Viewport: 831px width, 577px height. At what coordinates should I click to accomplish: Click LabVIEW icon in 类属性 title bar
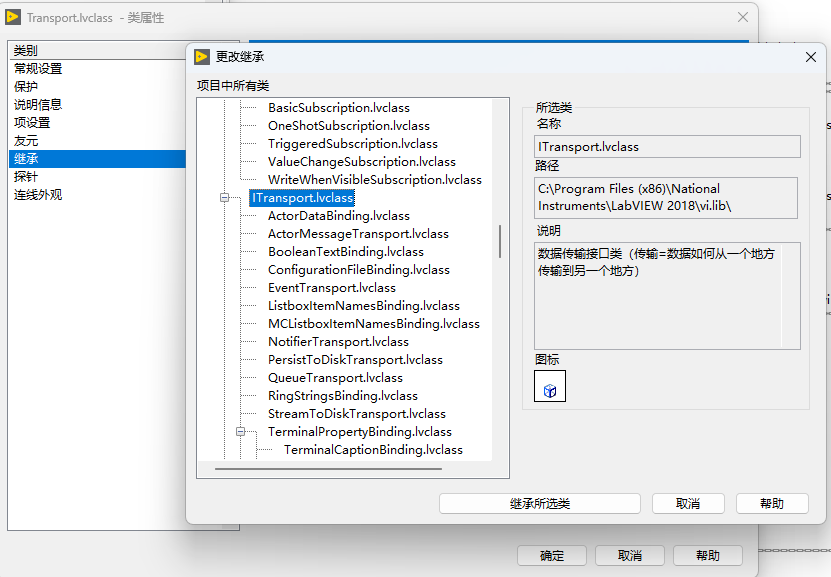coord(13,17)
